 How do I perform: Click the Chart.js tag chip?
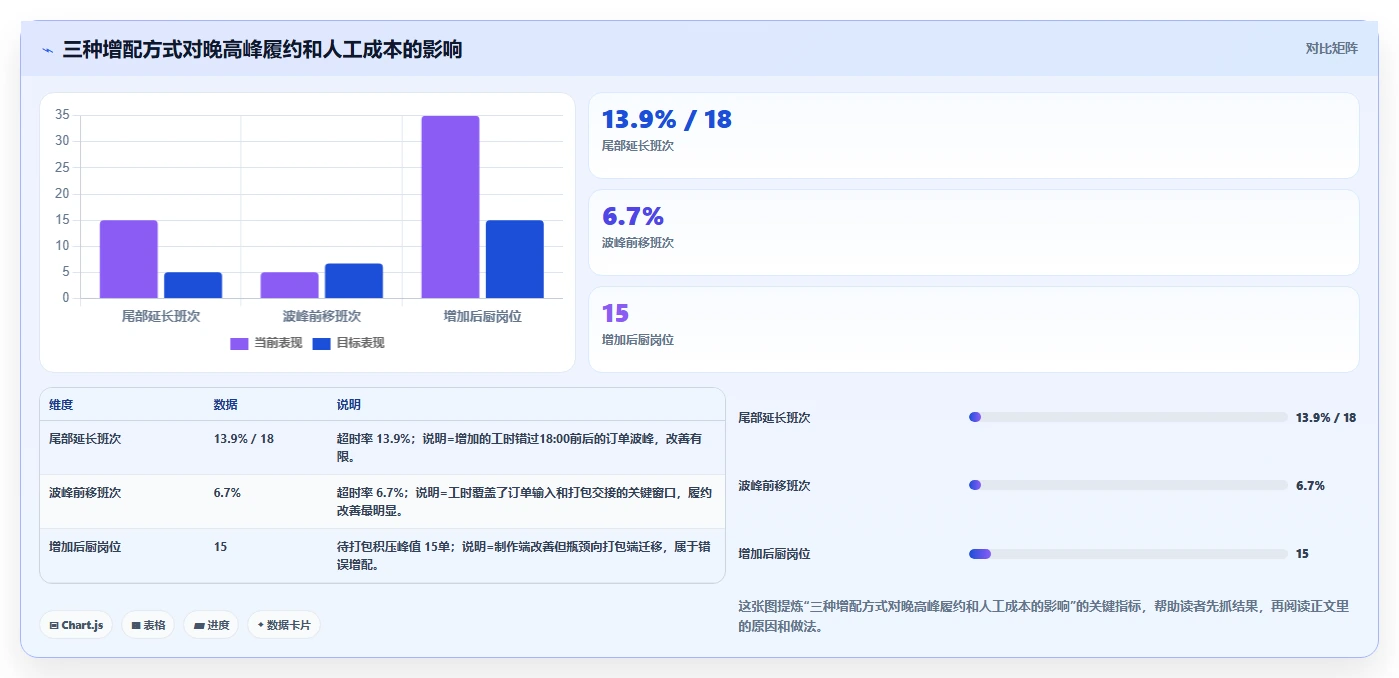(77, 625)
